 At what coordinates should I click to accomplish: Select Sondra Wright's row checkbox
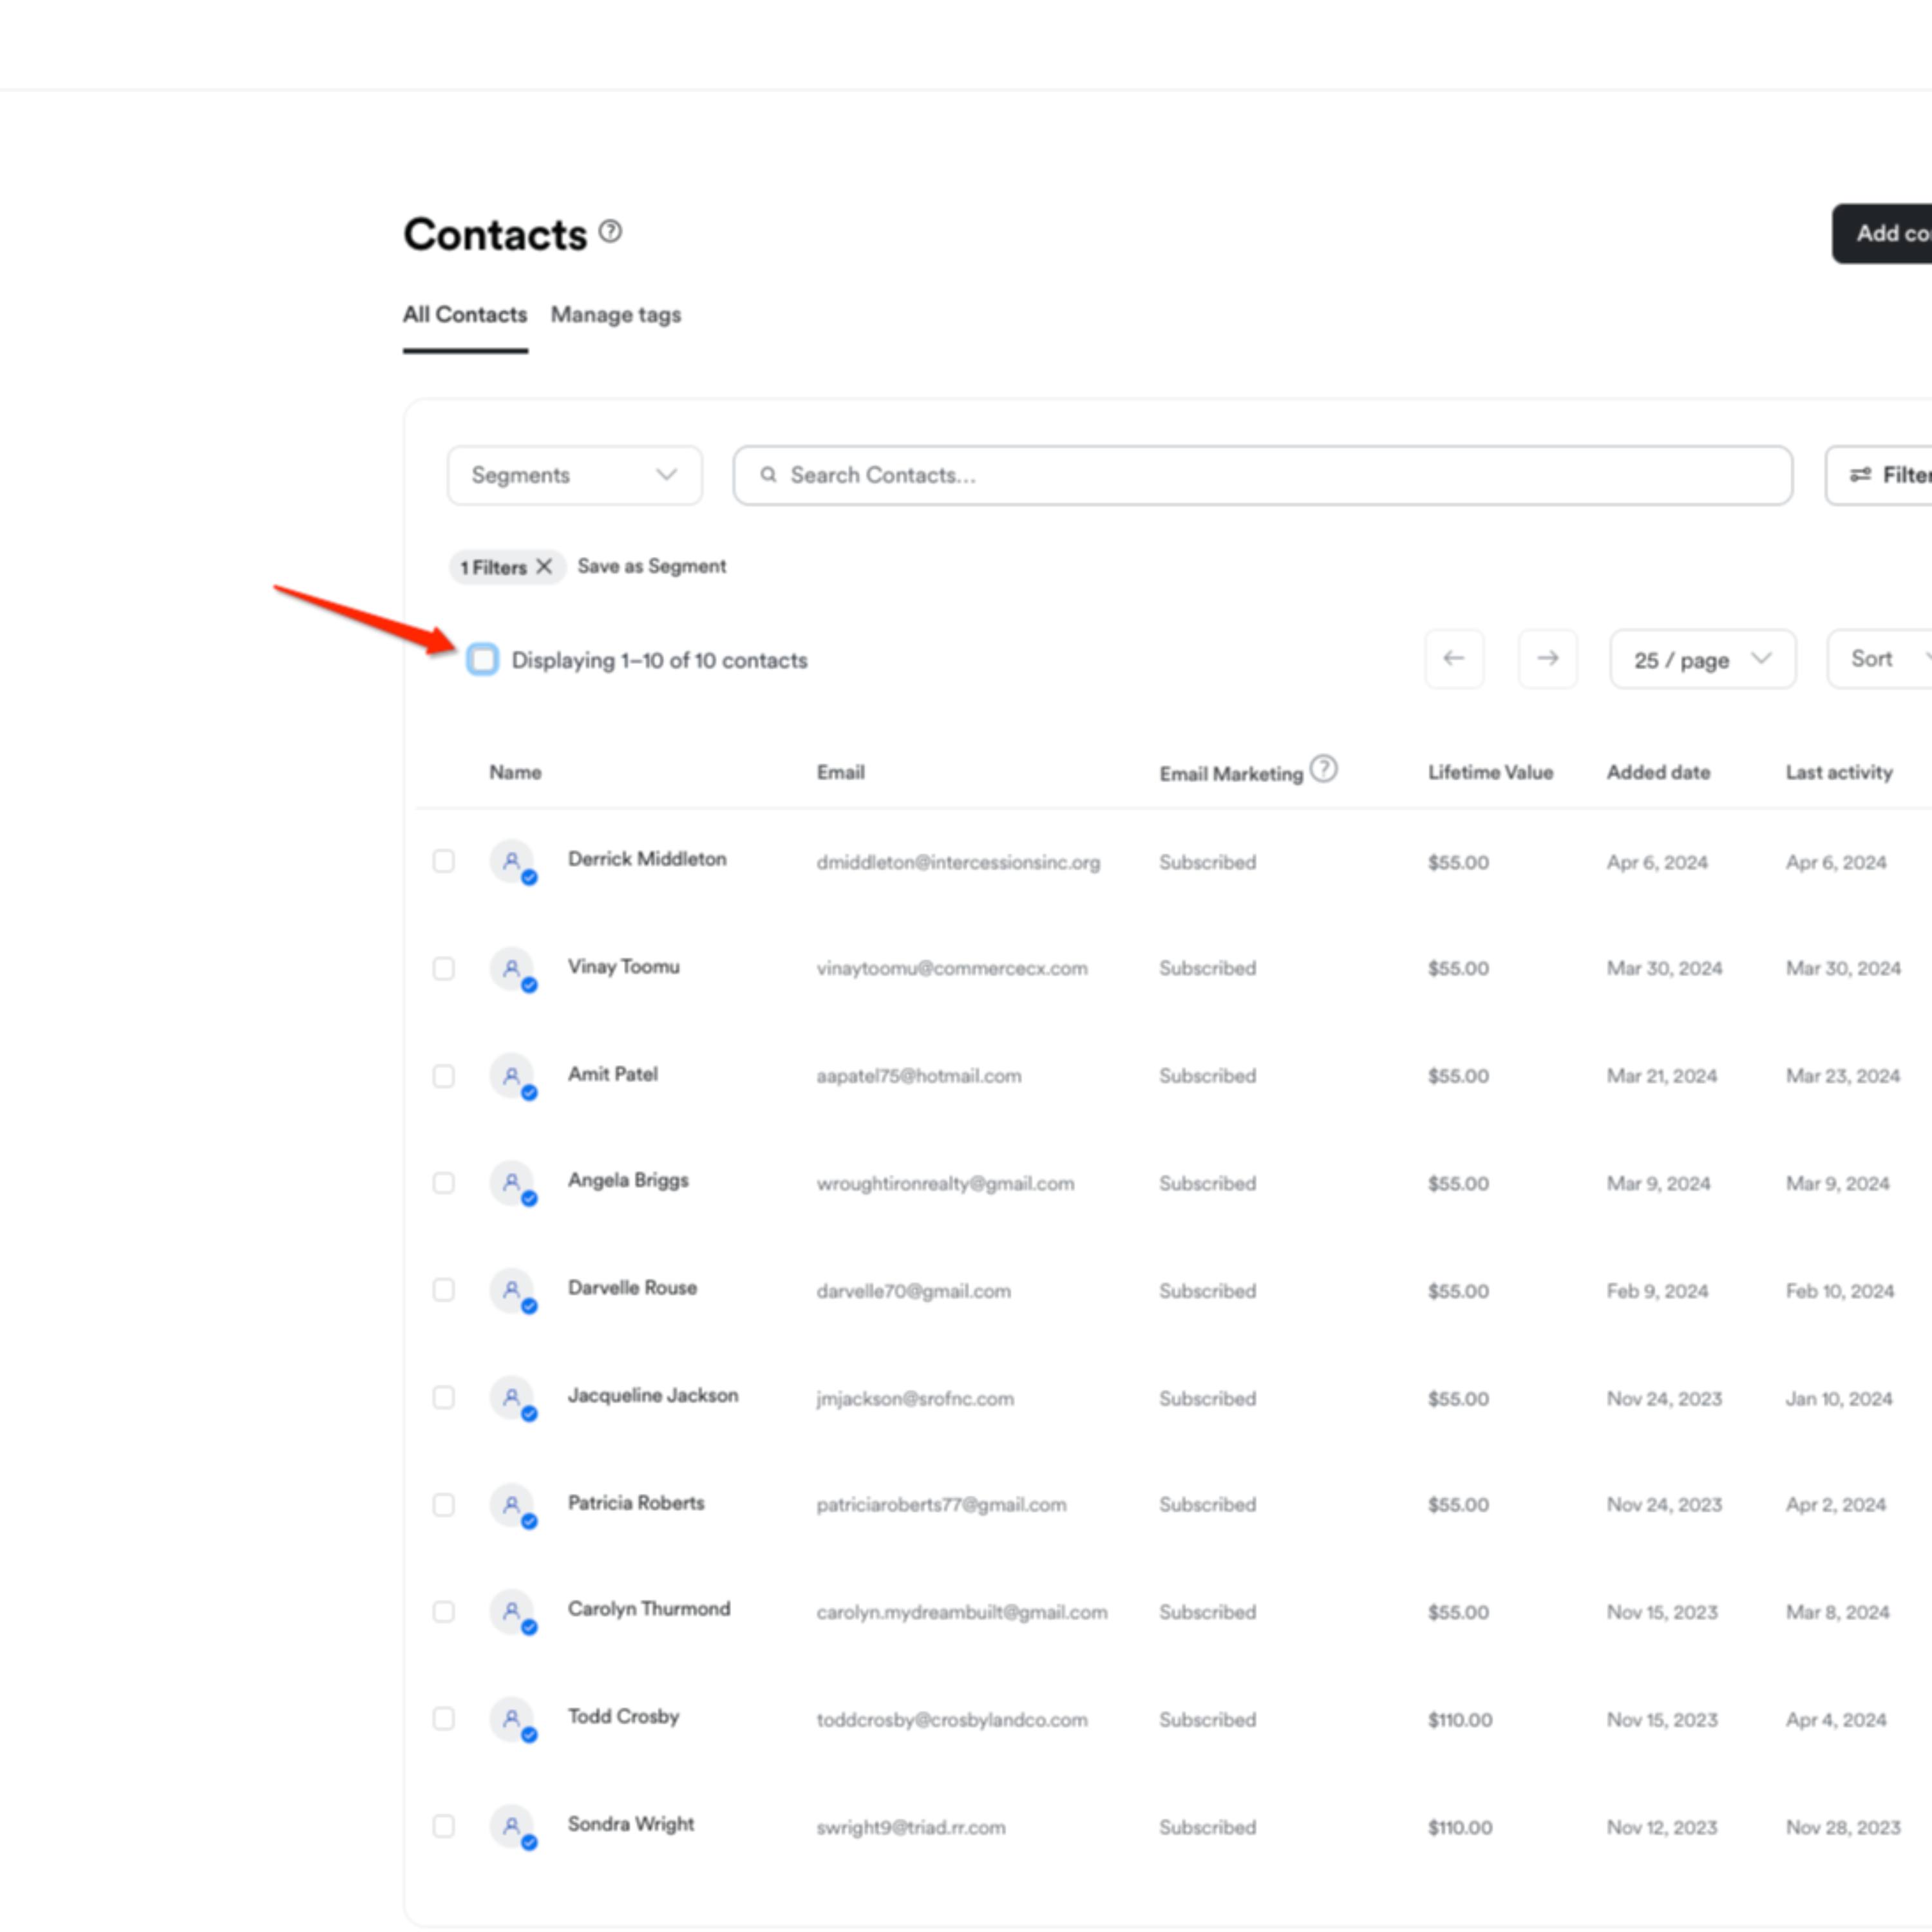[x=443, y=1826]
